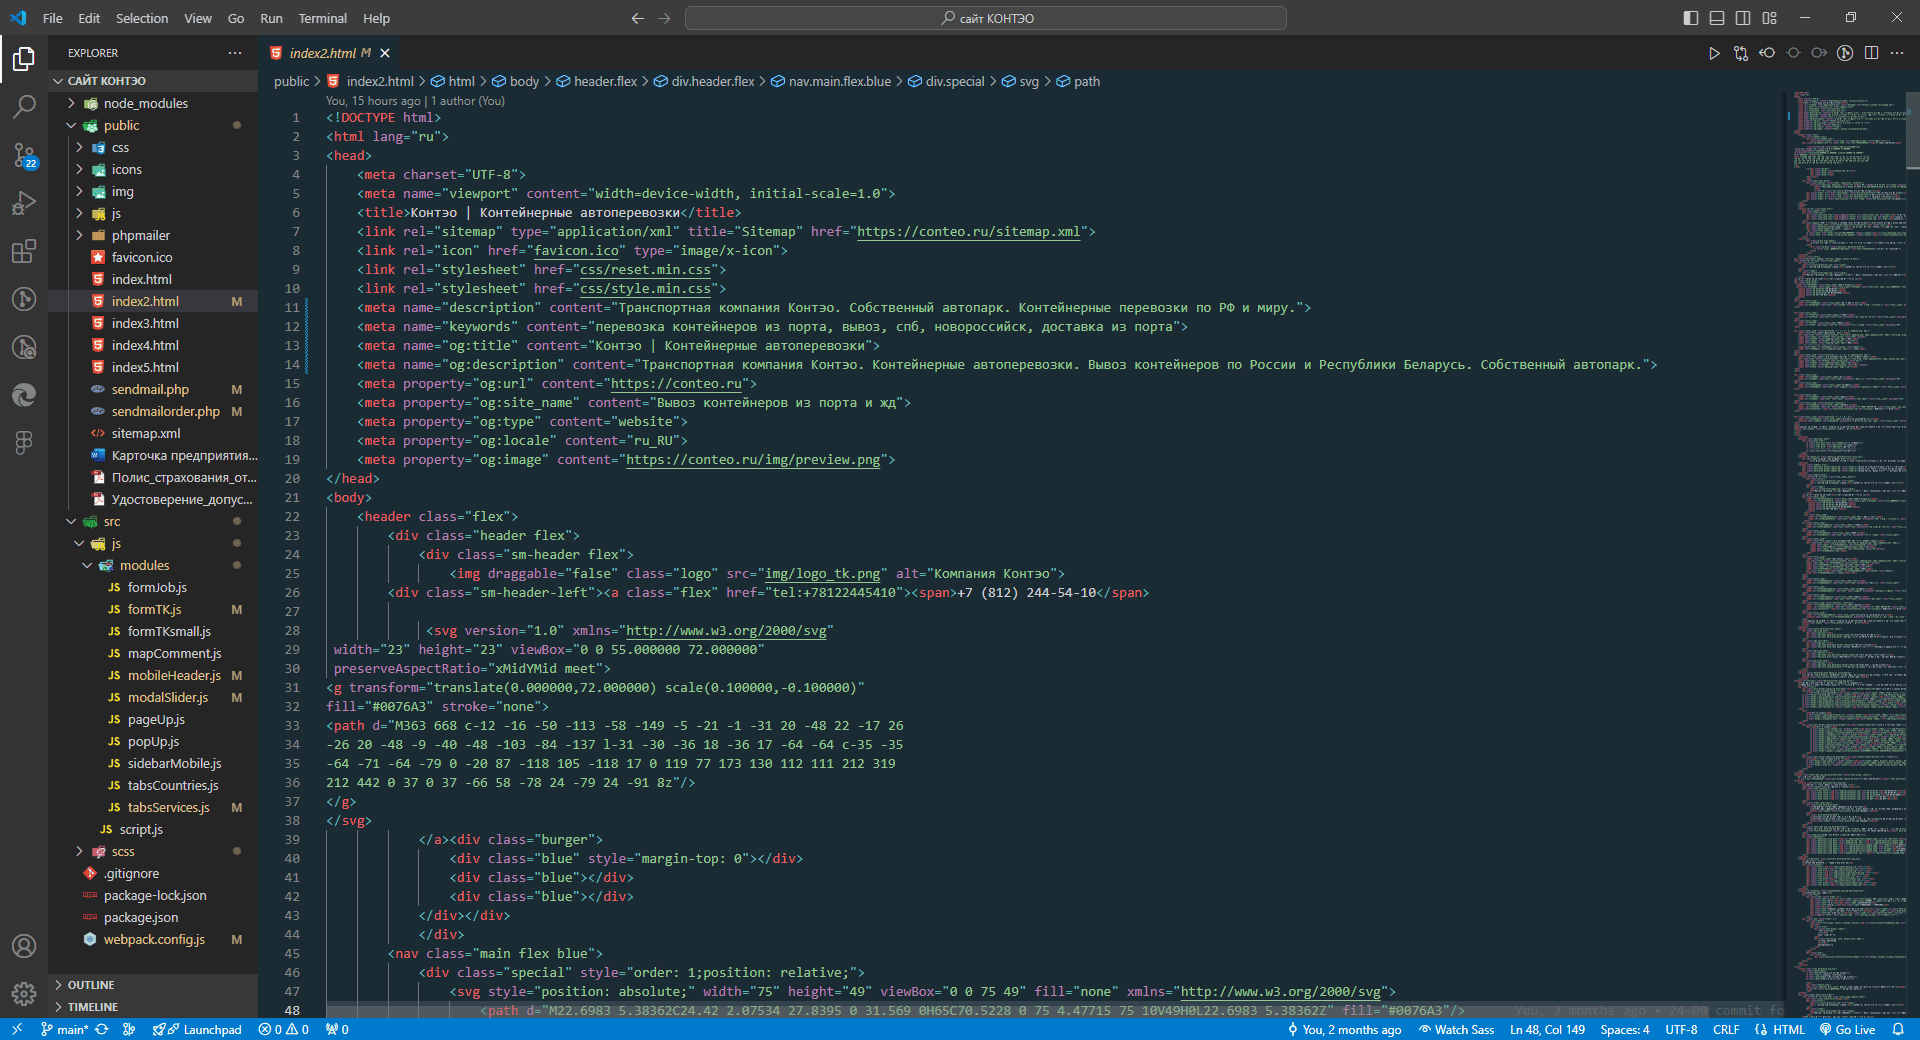Select the index2.html editor tab
Viewport: 1920px width, 1040px height.
point(330,53)
